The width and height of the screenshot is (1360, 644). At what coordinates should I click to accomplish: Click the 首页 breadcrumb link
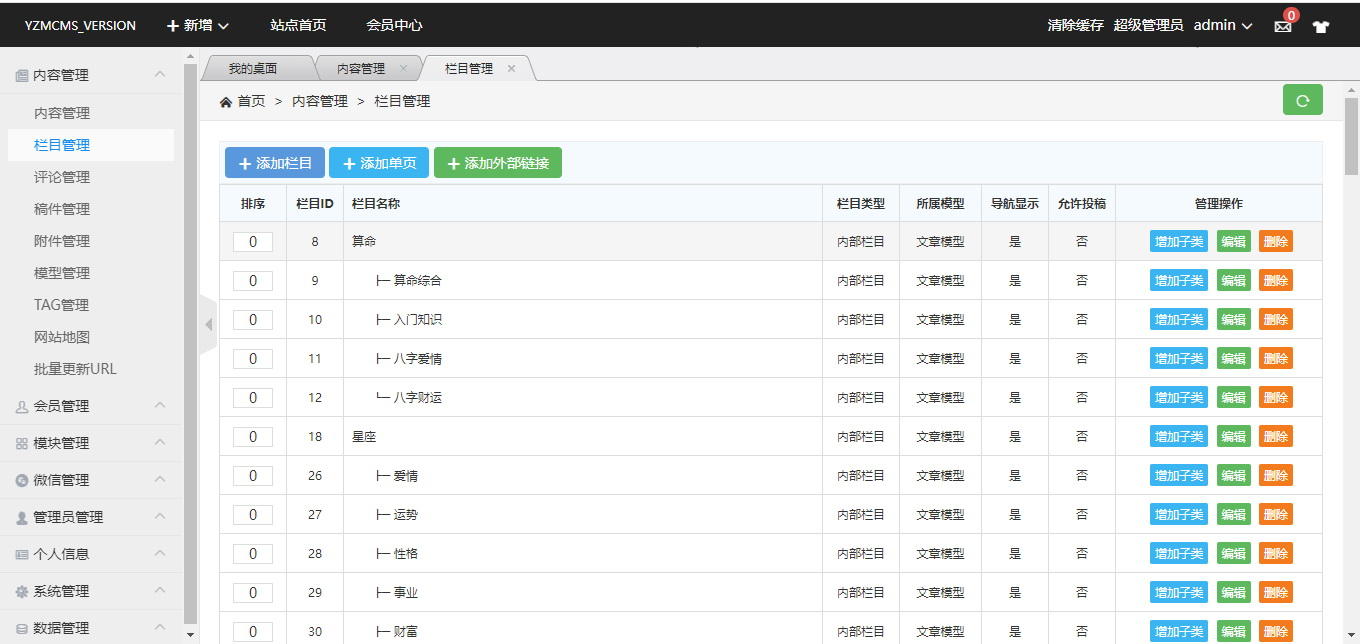[251, 101]
